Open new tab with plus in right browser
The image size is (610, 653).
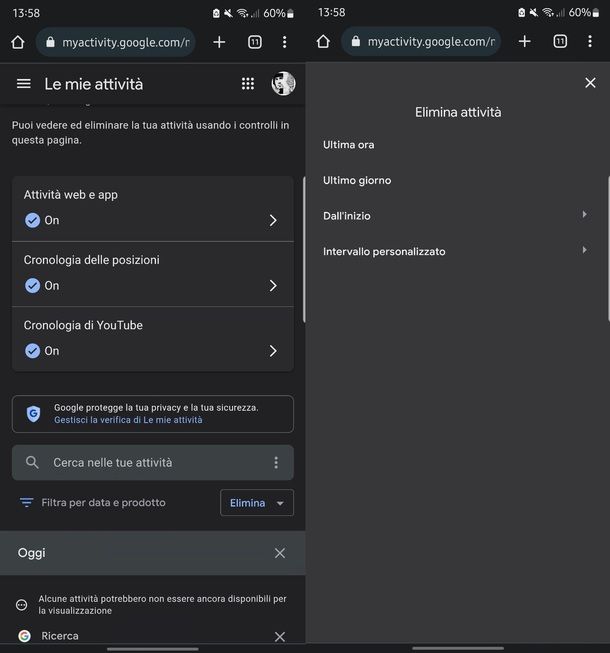tap(525, 41)
